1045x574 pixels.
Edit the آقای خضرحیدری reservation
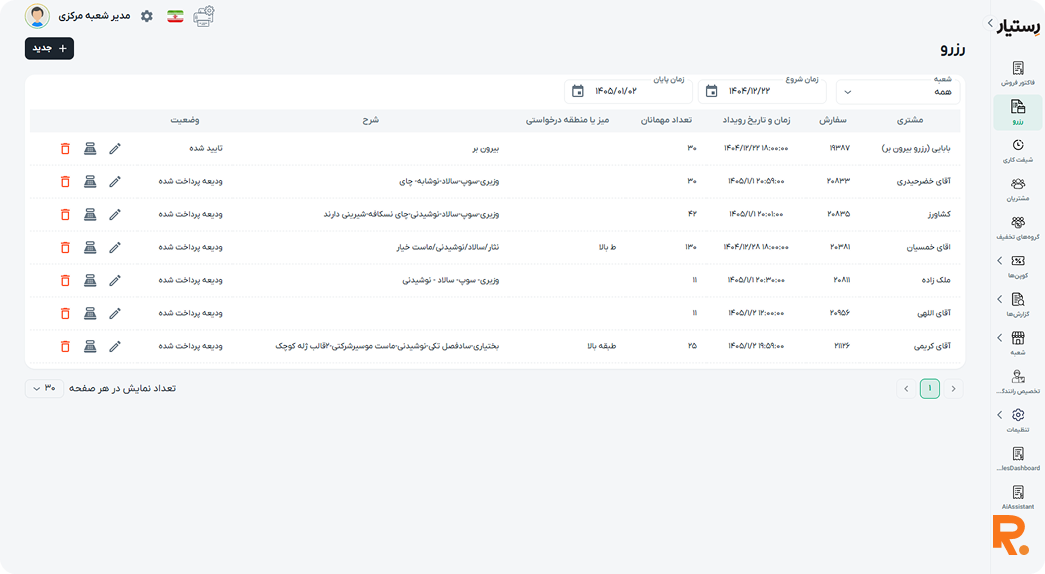(115, 181)
